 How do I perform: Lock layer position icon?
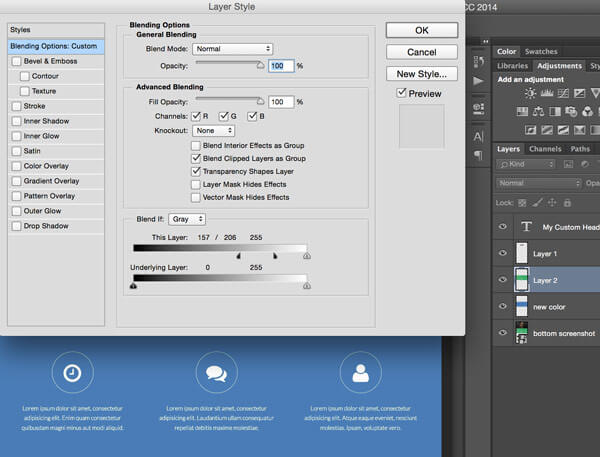(x=552, y=202)
